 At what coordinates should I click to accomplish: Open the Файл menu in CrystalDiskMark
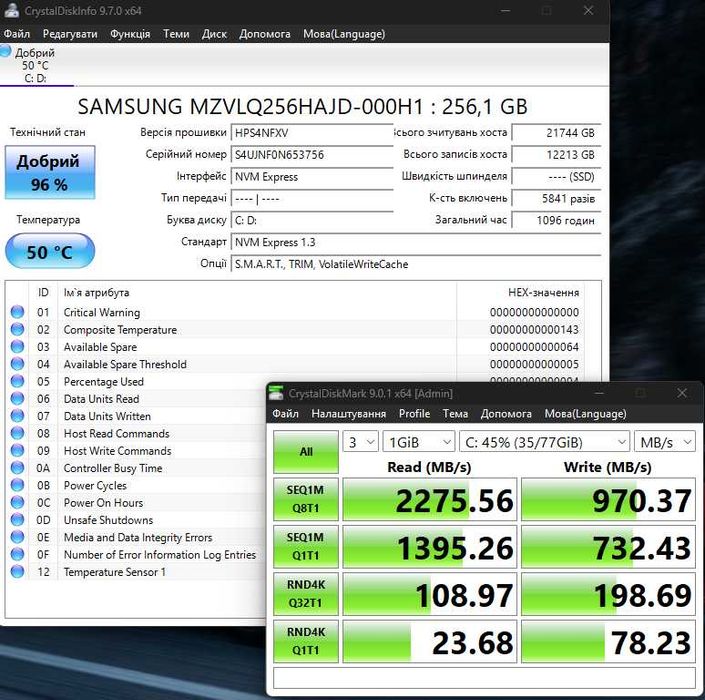coord(285,414)
